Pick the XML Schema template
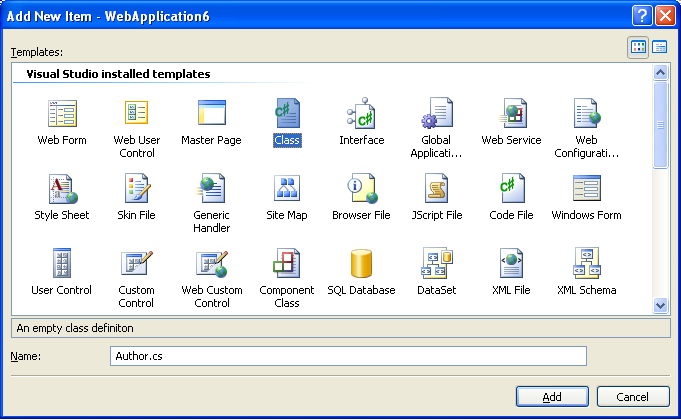The height and width of the screenshot is (420, 681). click(x=586, y=263)
